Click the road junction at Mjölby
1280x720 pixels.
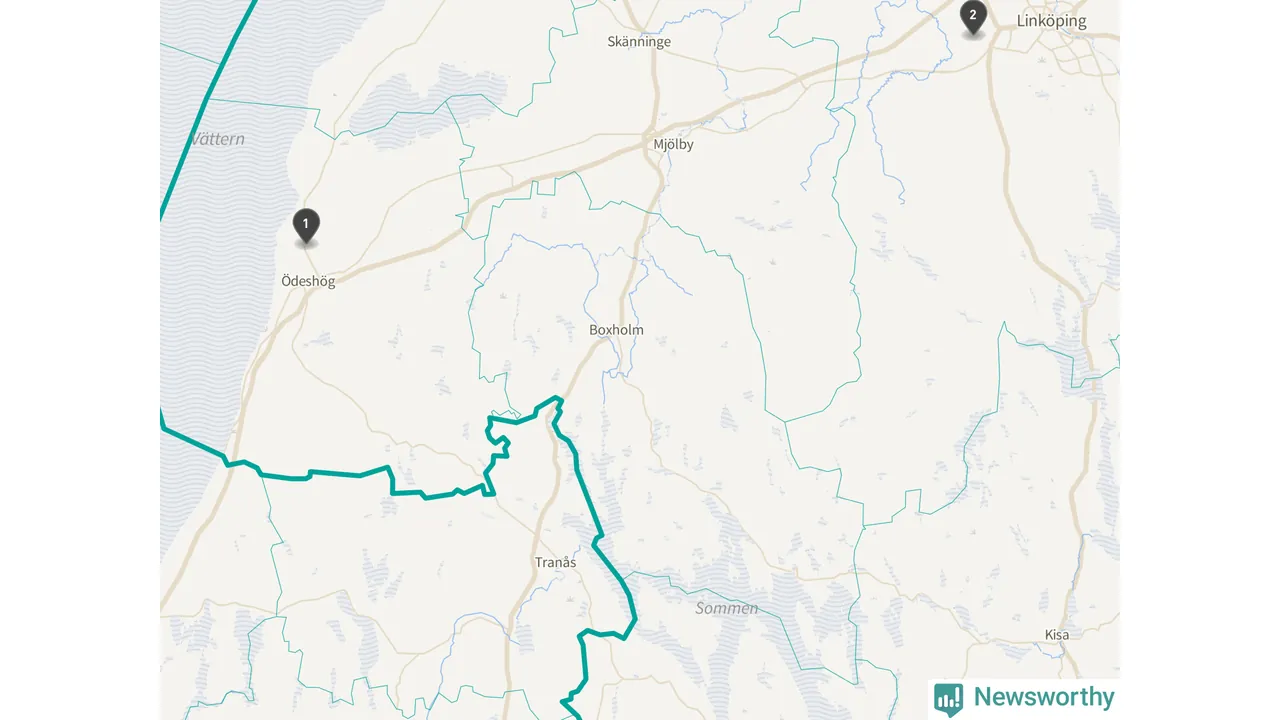(657, 160)
